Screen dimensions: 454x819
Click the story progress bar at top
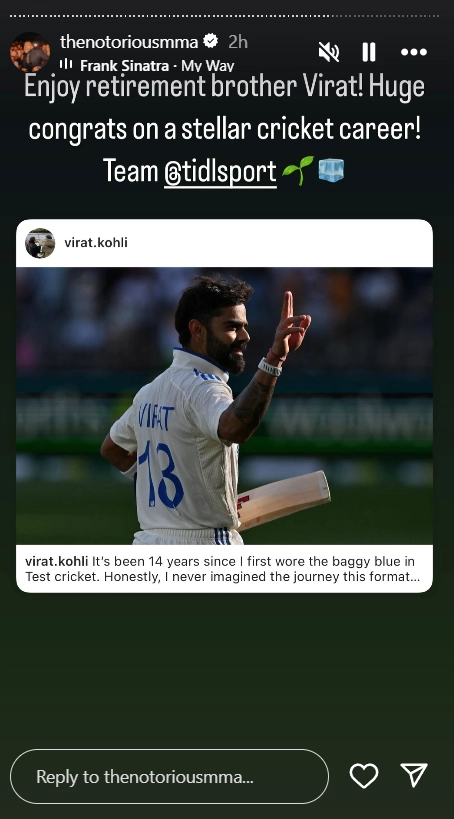coord(224,16)
